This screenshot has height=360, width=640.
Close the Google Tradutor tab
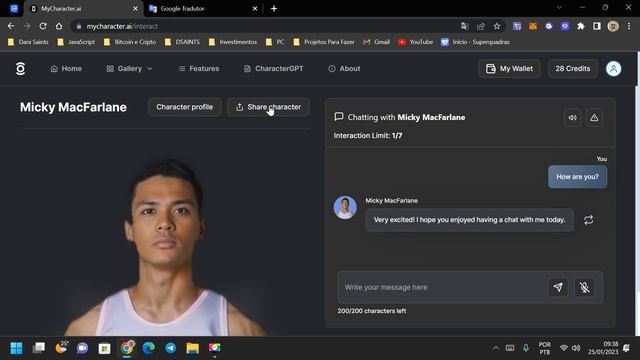tap(255, 9)
